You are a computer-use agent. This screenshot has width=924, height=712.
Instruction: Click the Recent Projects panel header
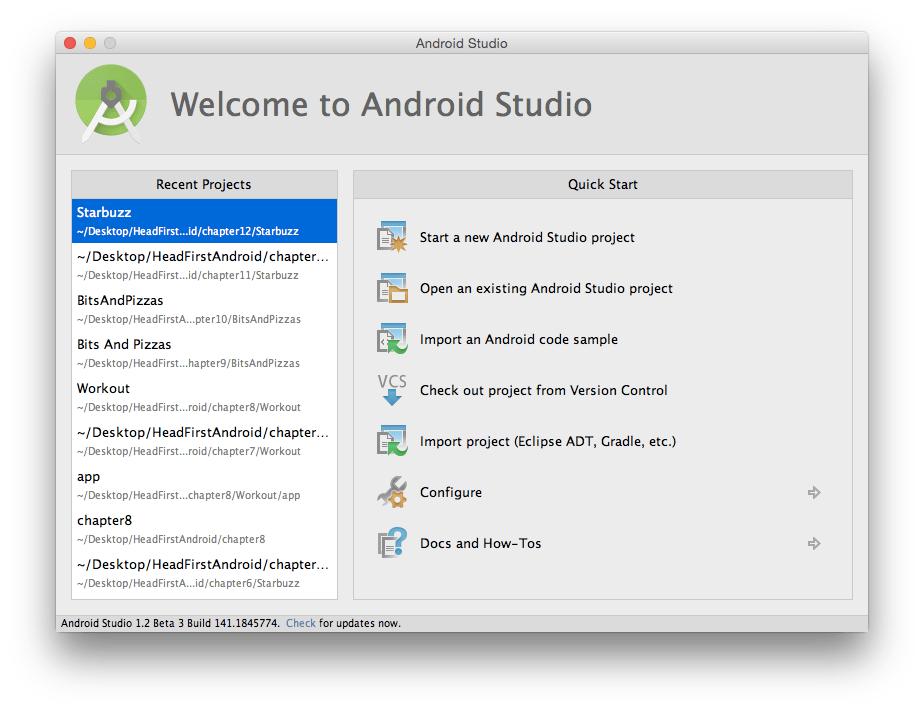pos(204,184)
